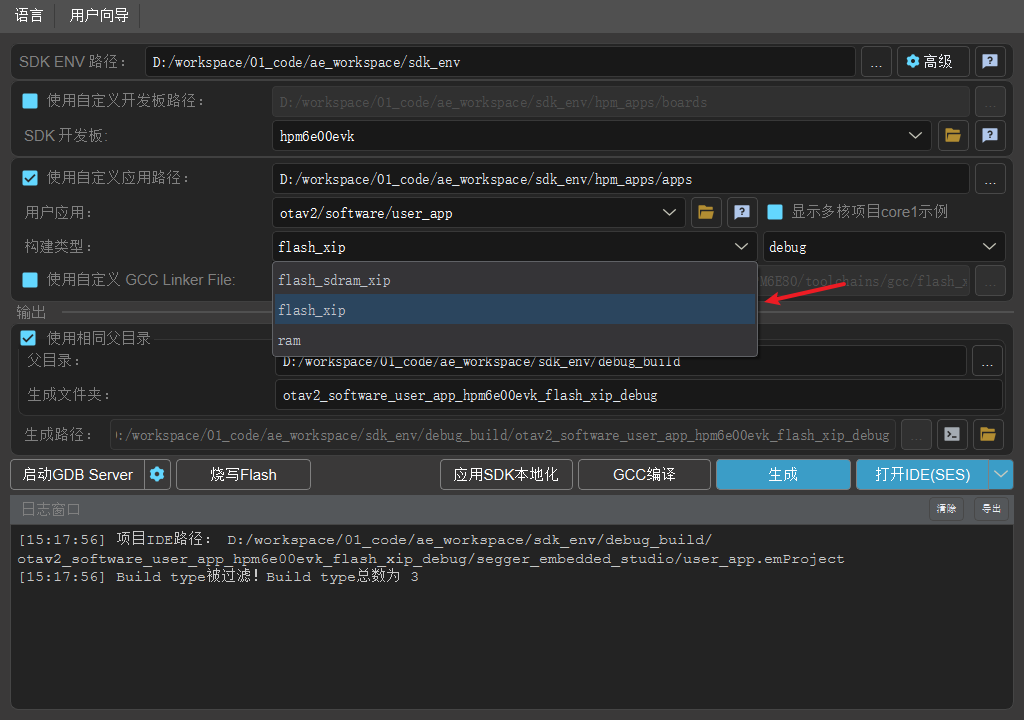Click the SDK ENV path input field
Image resolution: width=1024 pixels, height=720 pixels.
coord(500,62)
